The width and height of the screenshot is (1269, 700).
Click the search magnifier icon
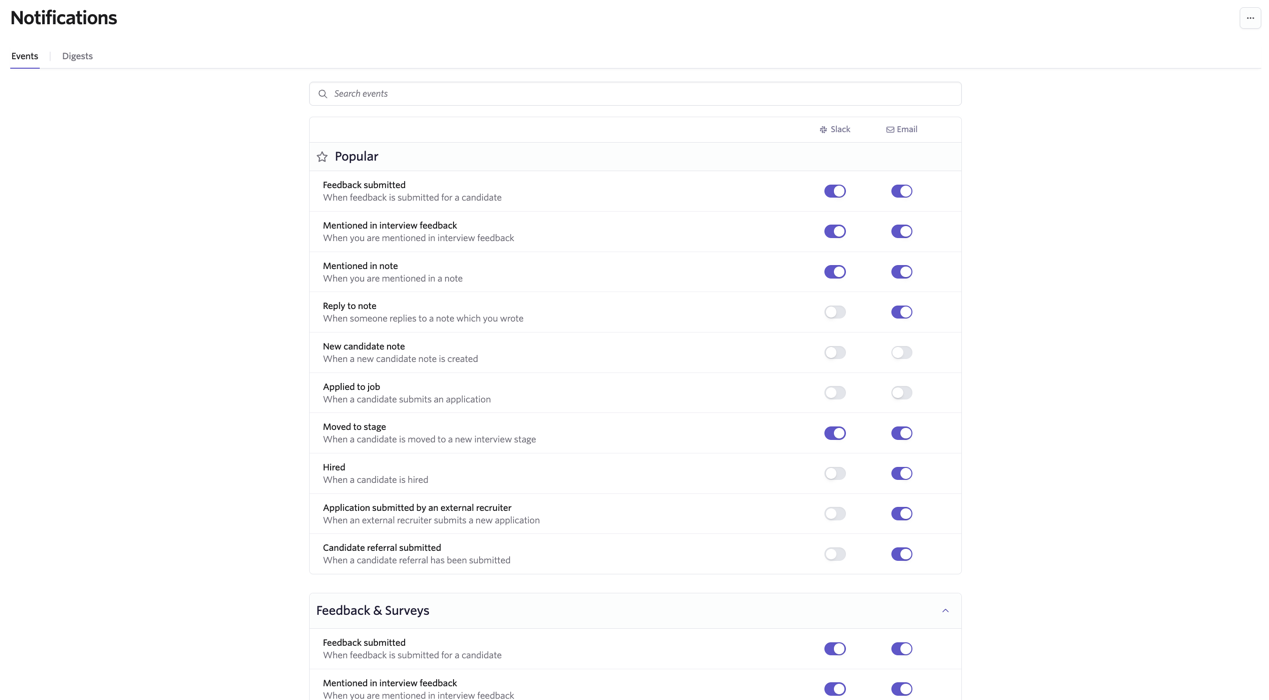(323, 94)
